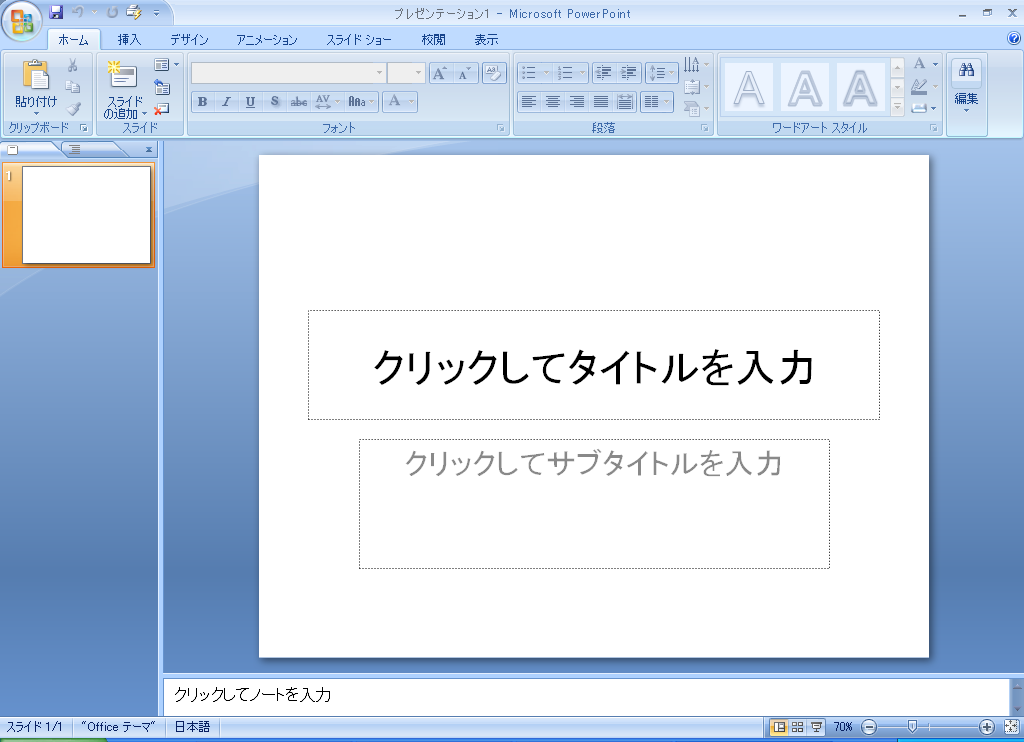The width and height of the screenshot is (1024, 742).
Task: Expand the WordArt styles gallery
Action: click(897, 108)
